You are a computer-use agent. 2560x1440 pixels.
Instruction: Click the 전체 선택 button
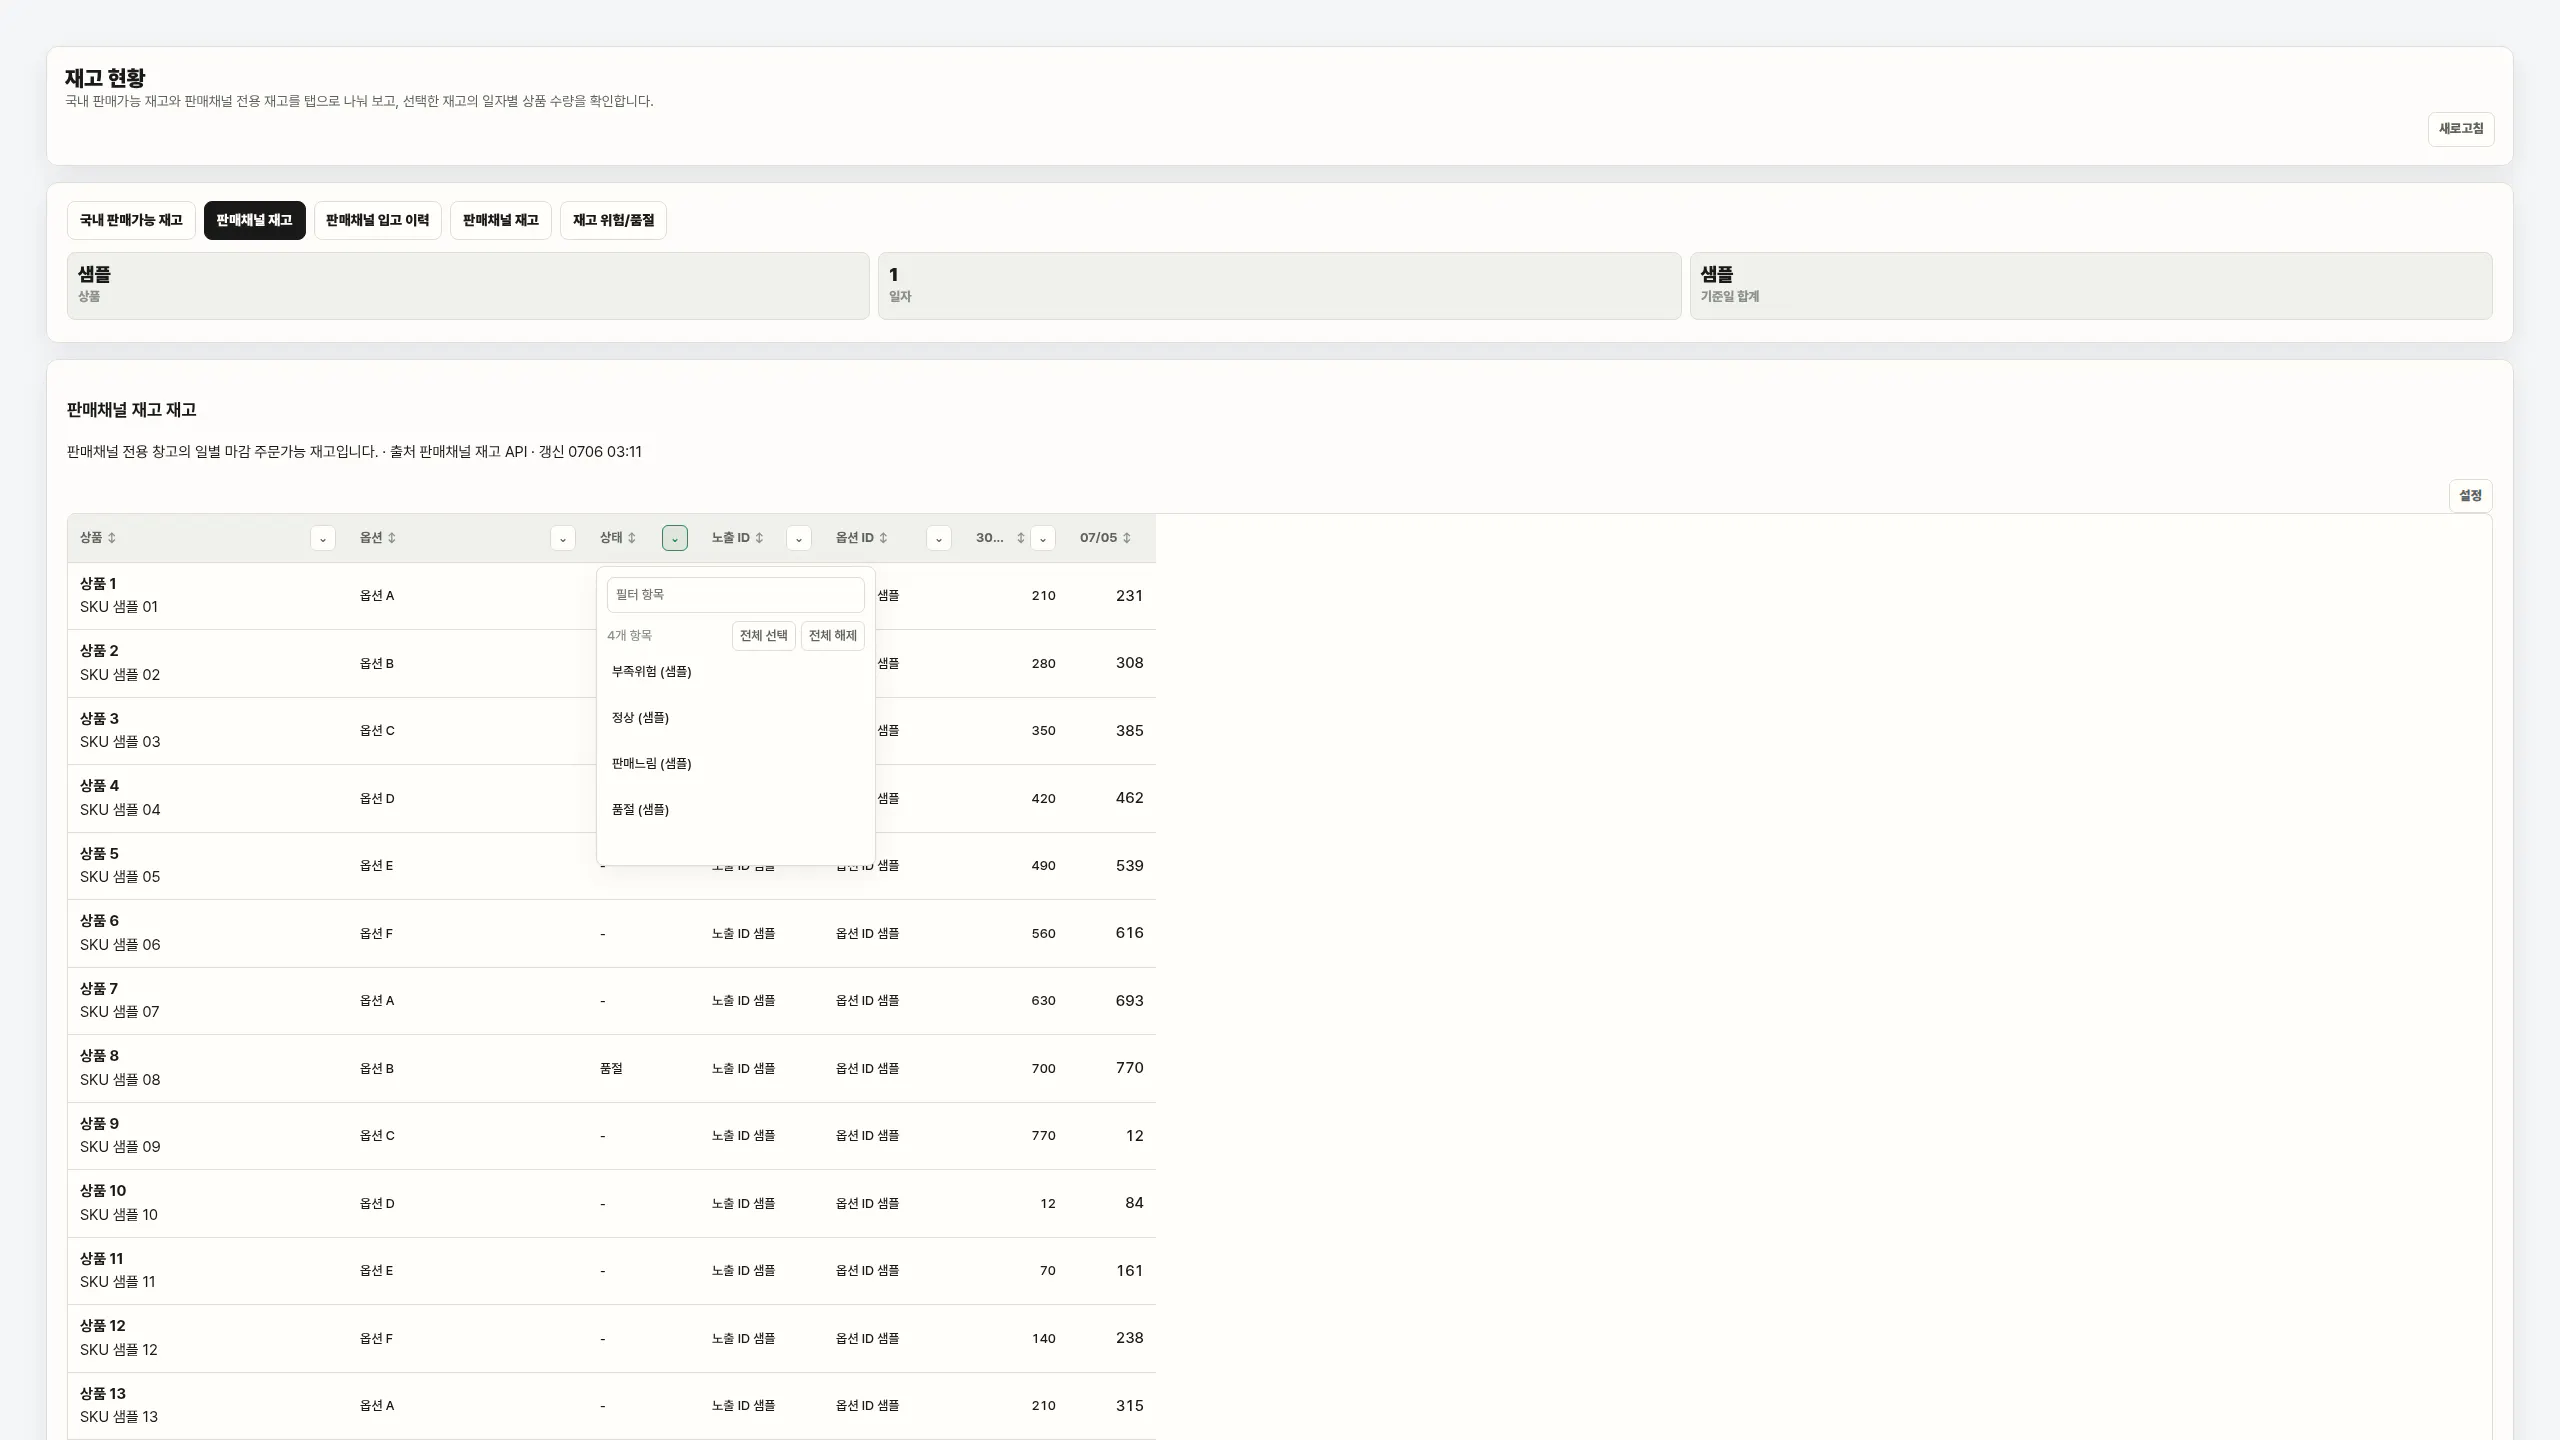(x=764, y=636)
